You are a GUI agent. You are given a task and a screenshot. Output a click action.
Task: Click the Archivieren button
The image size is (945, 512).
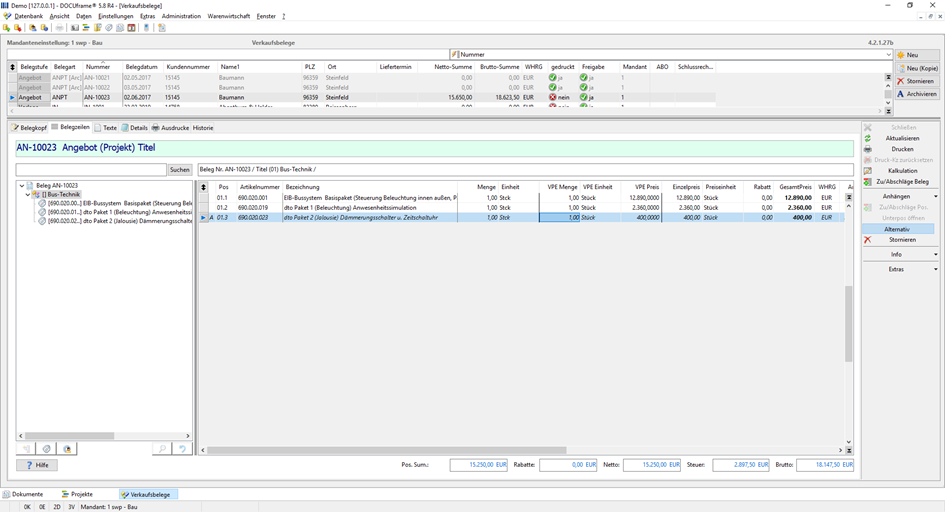[x=917, y=94]
